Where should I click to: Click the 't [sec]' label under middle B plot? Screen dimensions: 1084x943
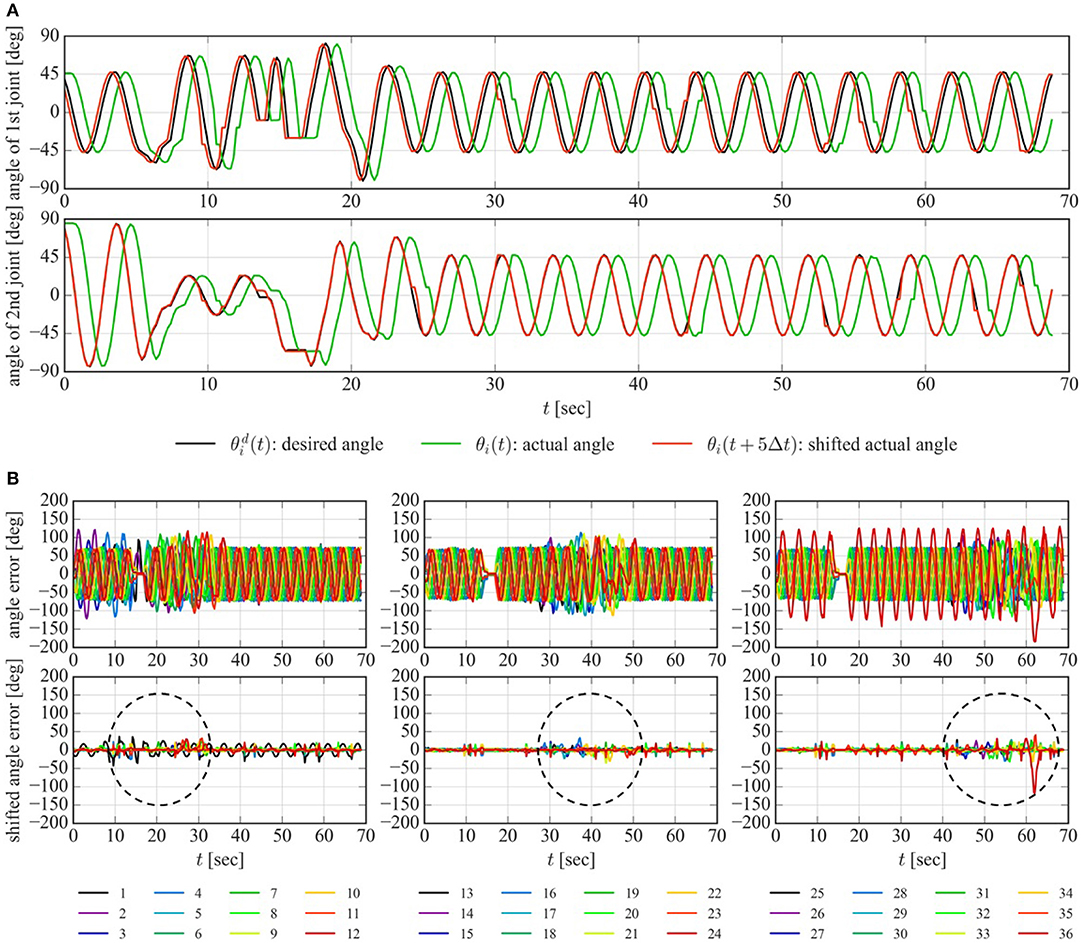(572, 859)
